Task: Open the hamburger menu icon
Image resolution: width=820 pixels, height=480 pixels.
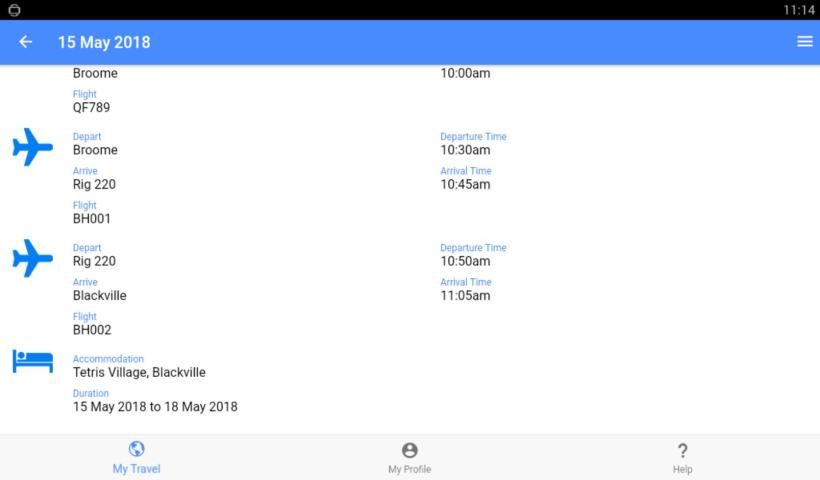Action: tap(804, 42)
